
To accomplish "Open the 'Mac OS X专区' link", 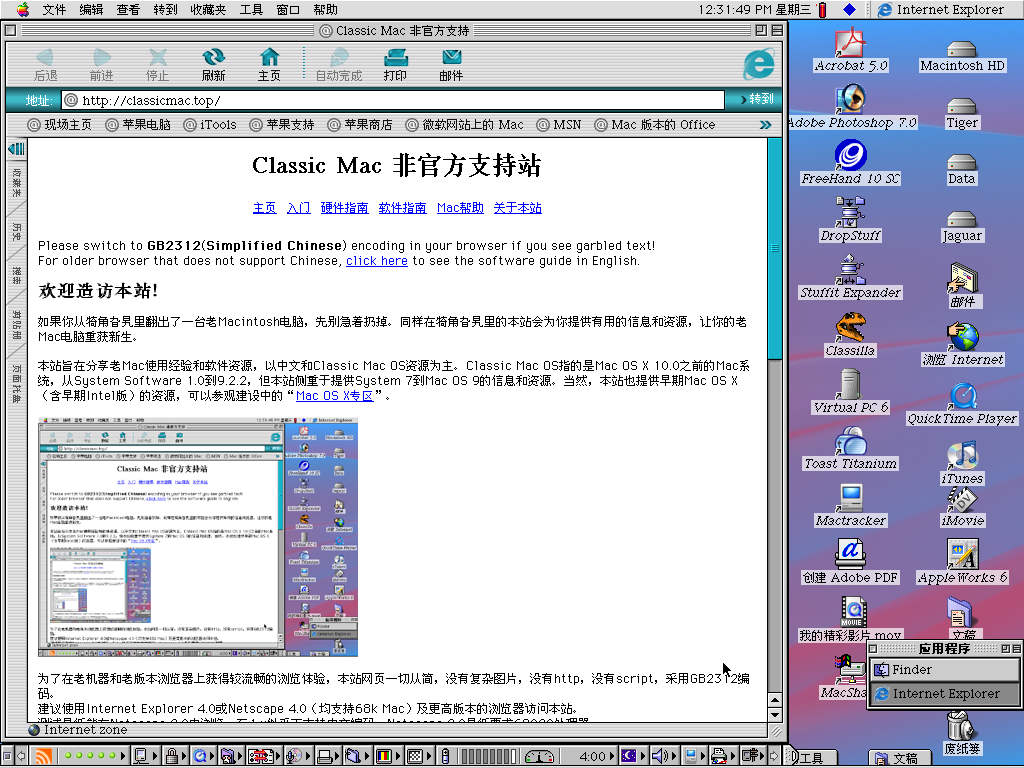I will [334, 396].
